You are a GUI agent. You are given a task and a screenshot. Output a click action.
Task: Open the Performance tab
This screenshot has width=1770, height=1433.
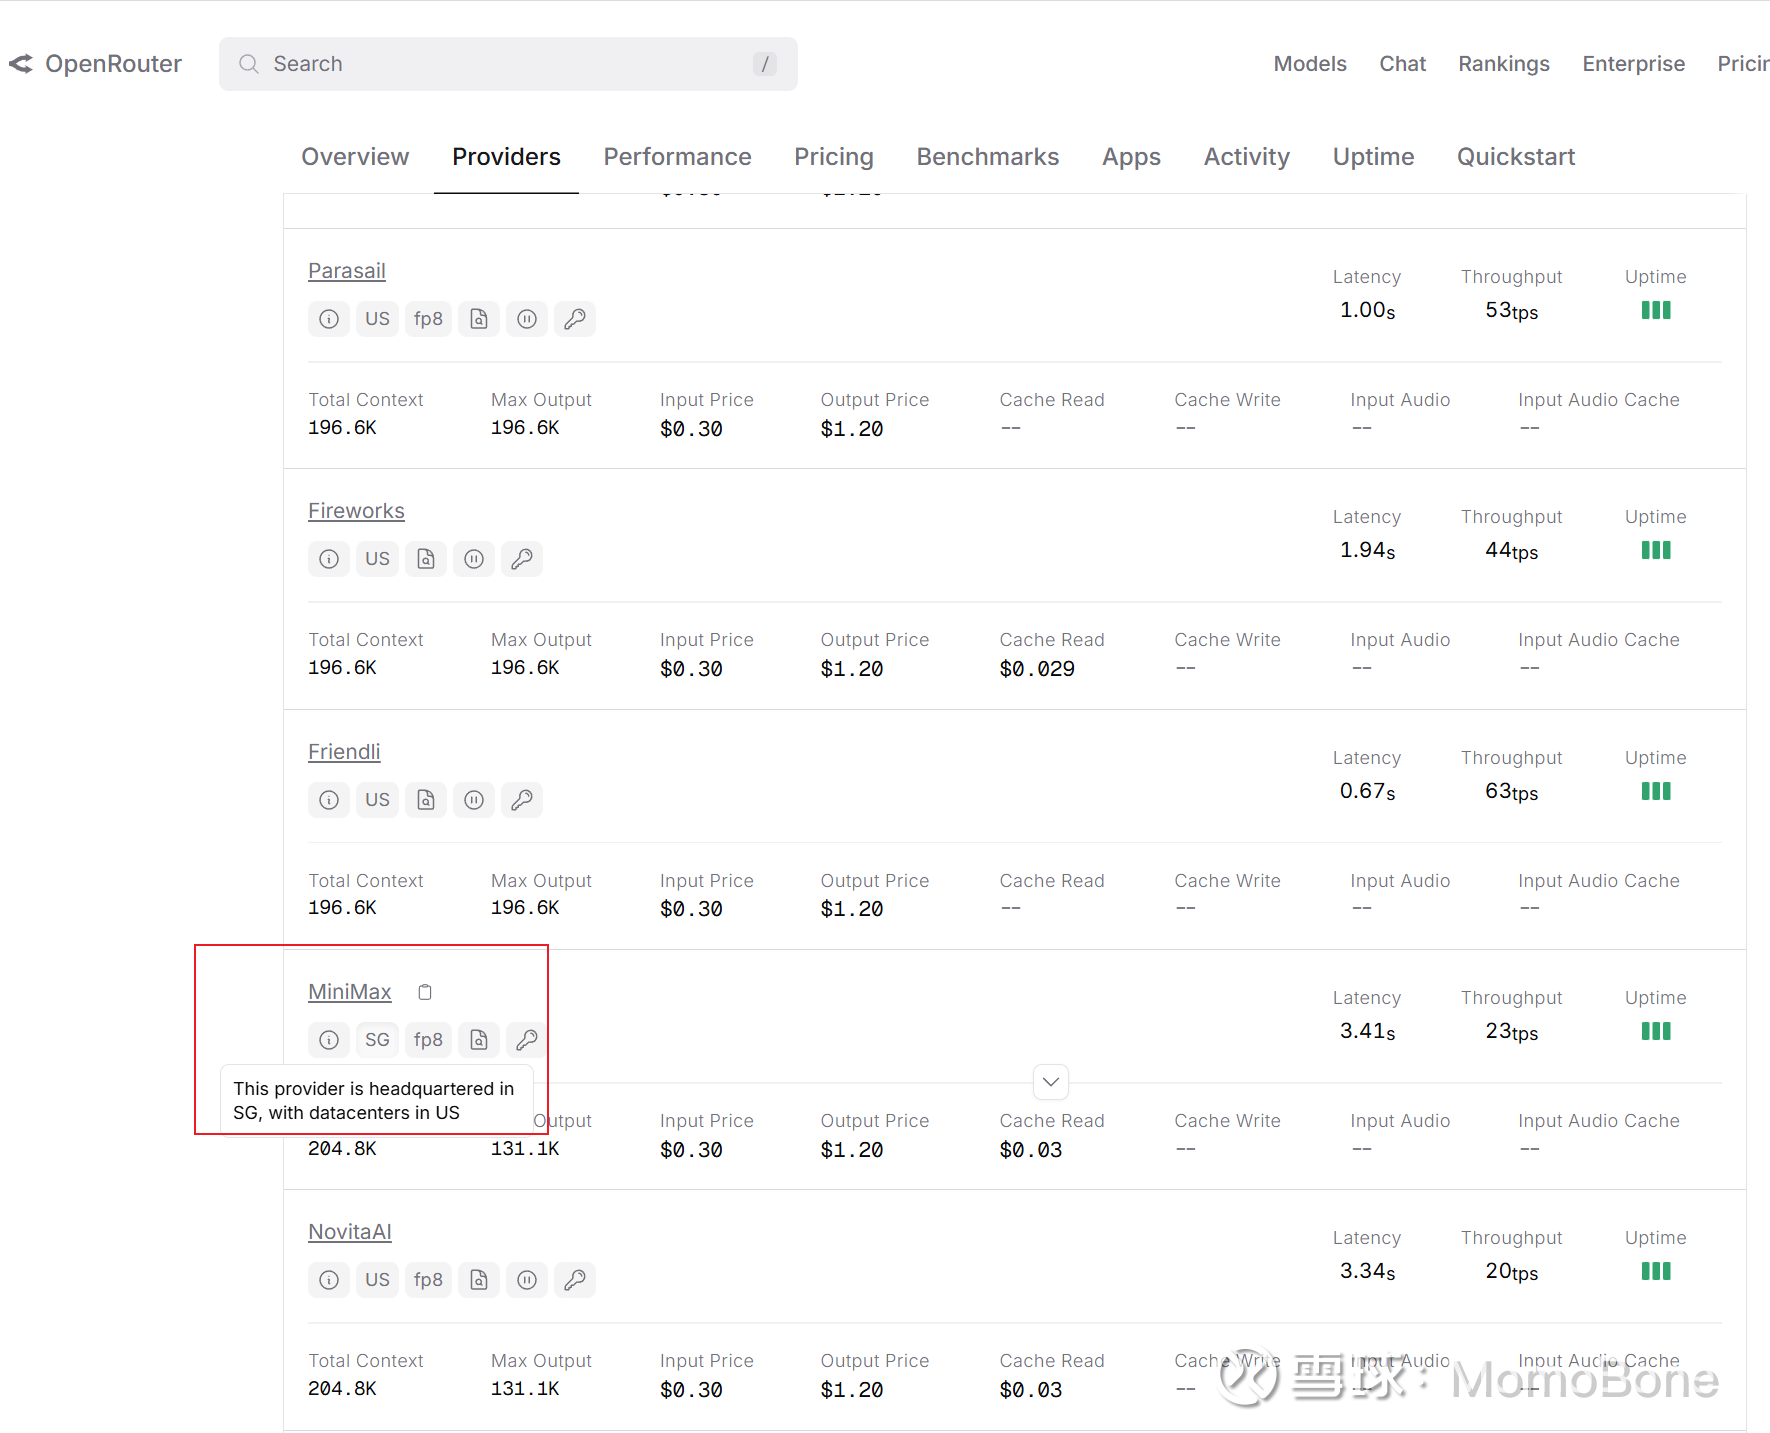pyautogui.click(x=677, y=157)
